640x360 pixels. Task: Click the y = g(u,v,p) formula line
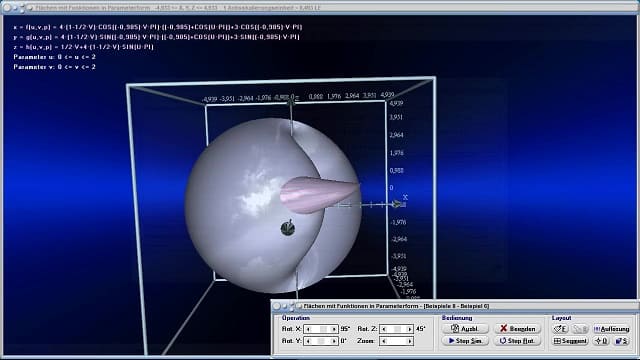click(156, 37)
